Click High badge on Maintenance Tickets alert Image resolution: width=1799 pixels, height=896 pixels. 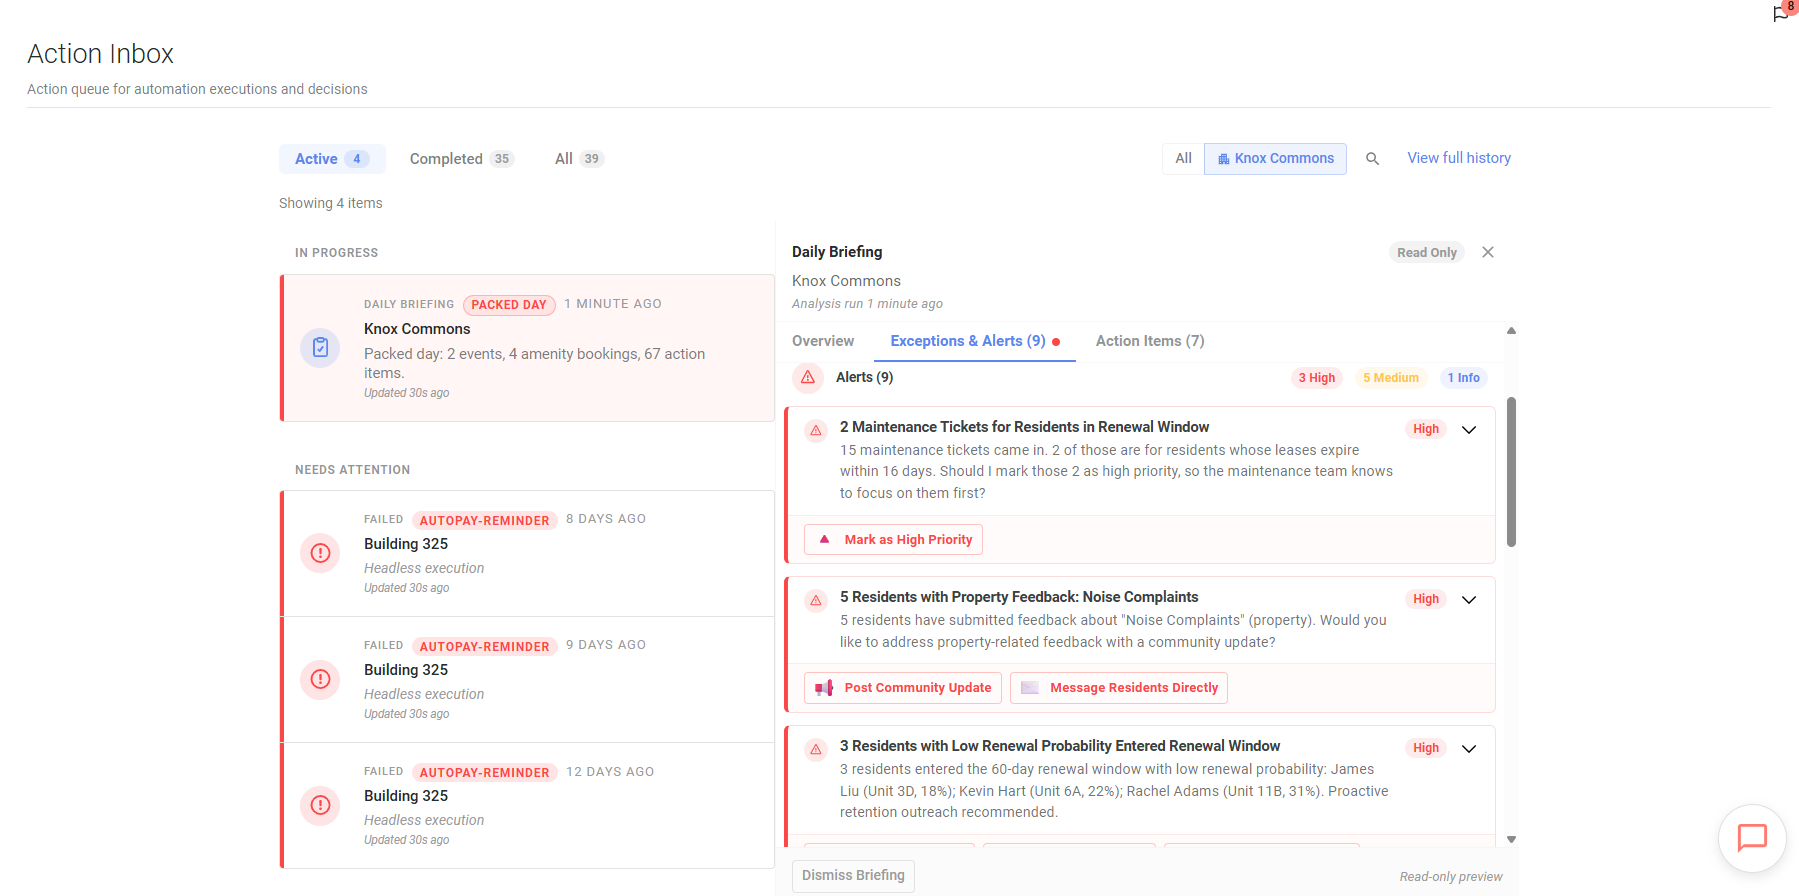click(1425, 429)
